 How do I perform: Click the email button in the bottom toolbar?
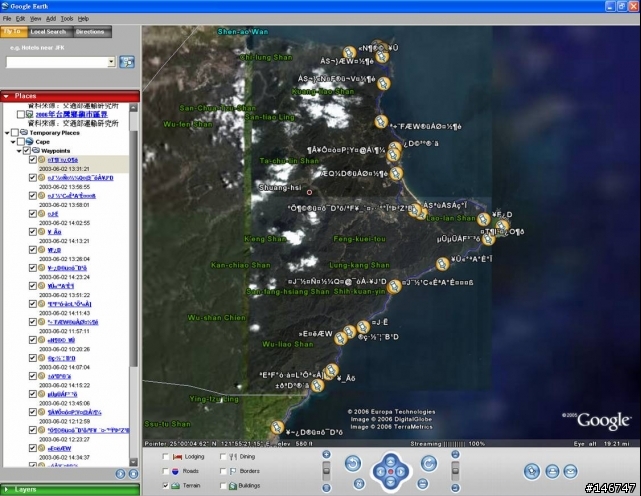point(570,471)
